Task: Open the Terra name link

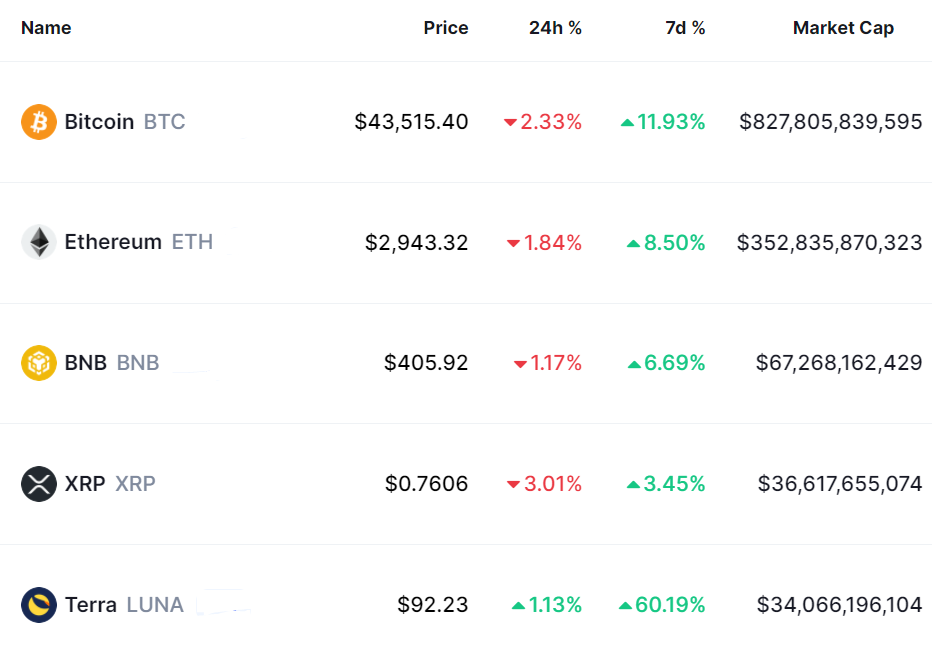Action: click(91, 605)
